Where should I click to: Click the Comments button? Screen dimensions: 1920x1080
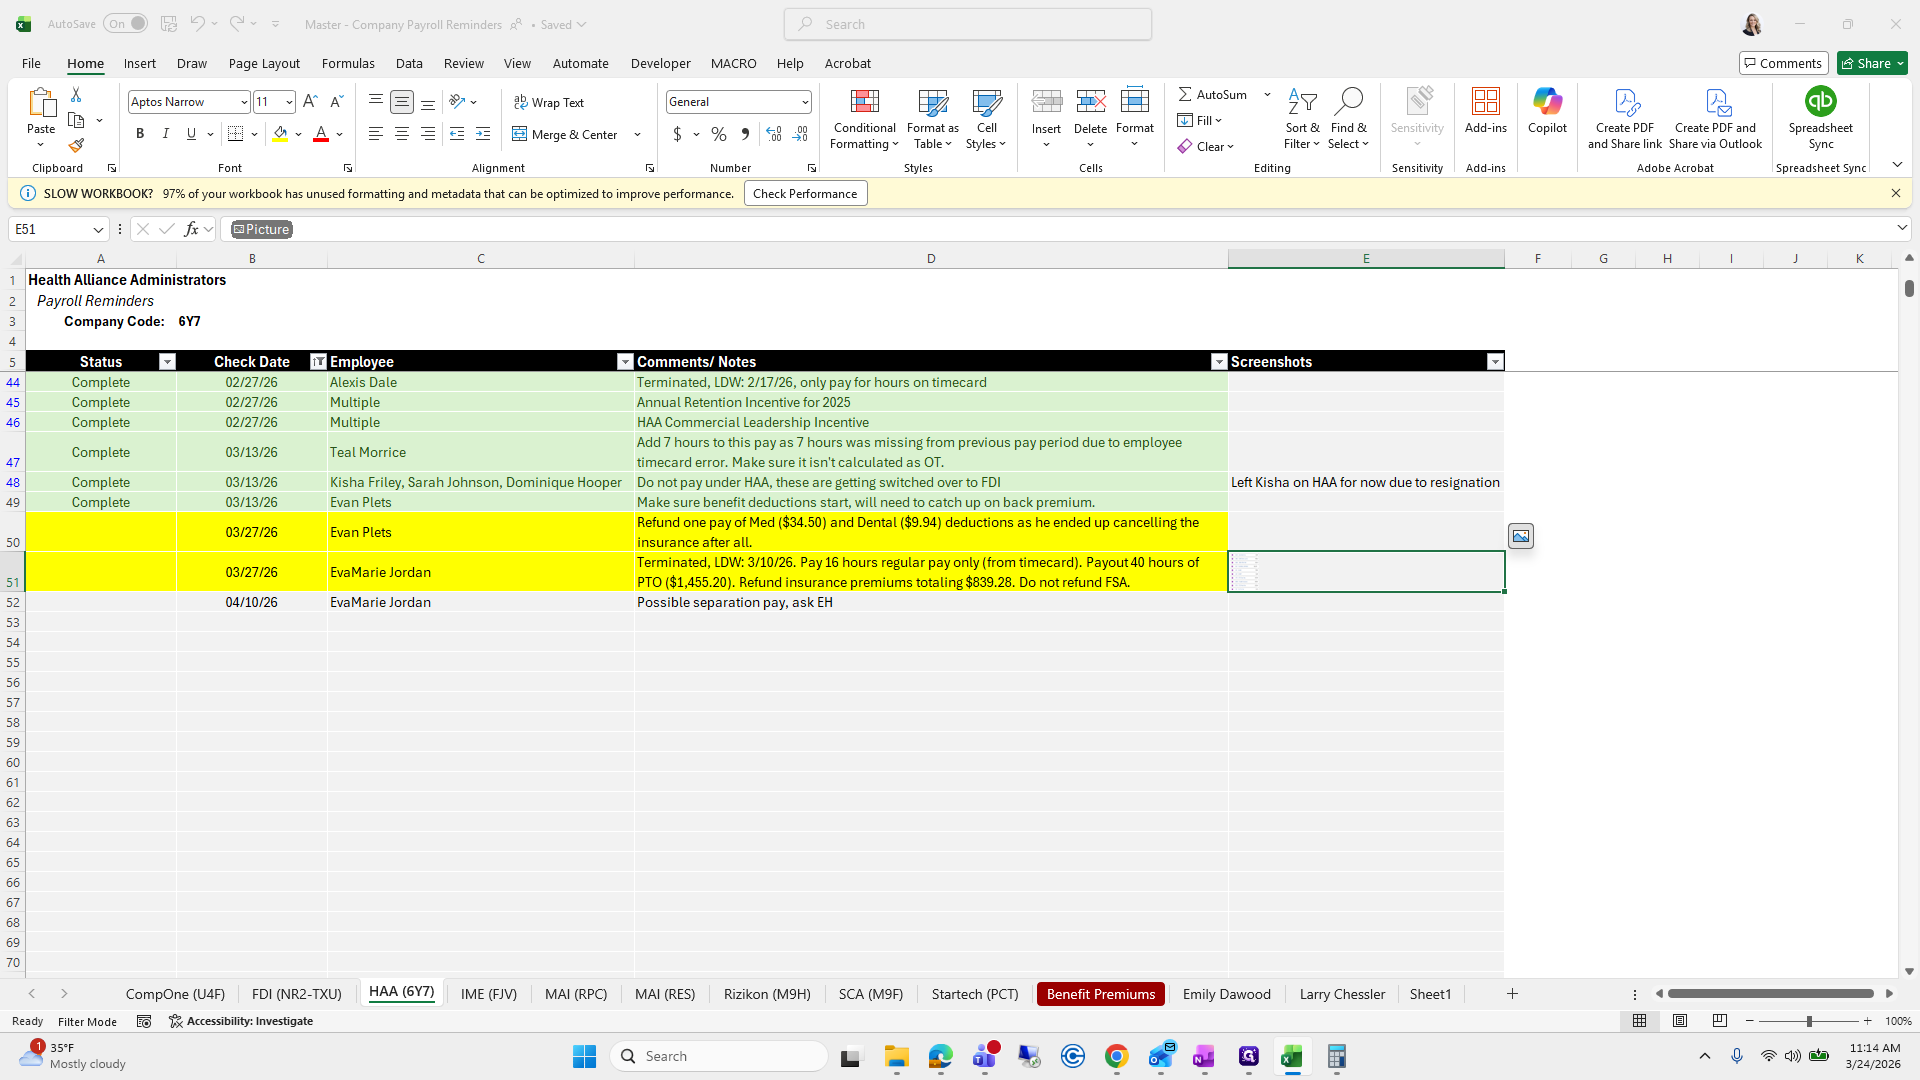pyautogui.click(x=1783, y=63)
